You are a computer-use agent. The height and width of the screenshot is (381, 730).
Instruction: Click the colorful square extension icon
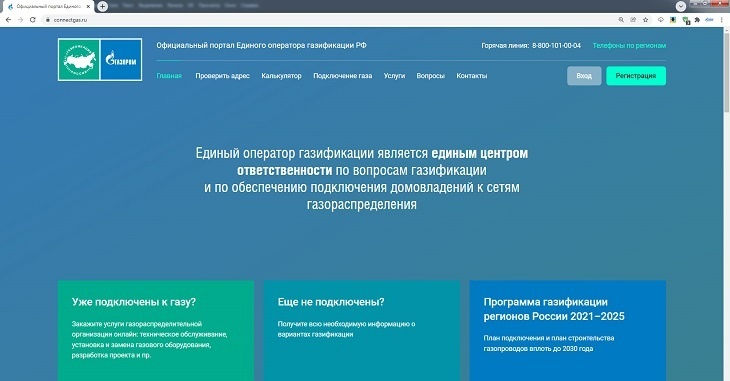(x=673, y=20)
